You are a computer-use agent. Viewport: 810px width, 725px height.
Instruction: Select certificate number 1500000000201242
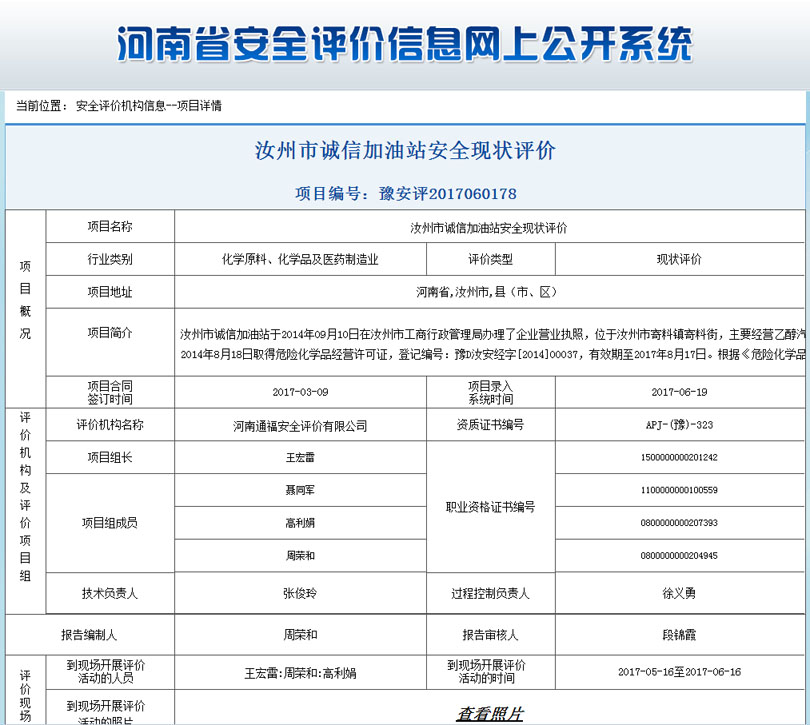click(x=679, y=457)
